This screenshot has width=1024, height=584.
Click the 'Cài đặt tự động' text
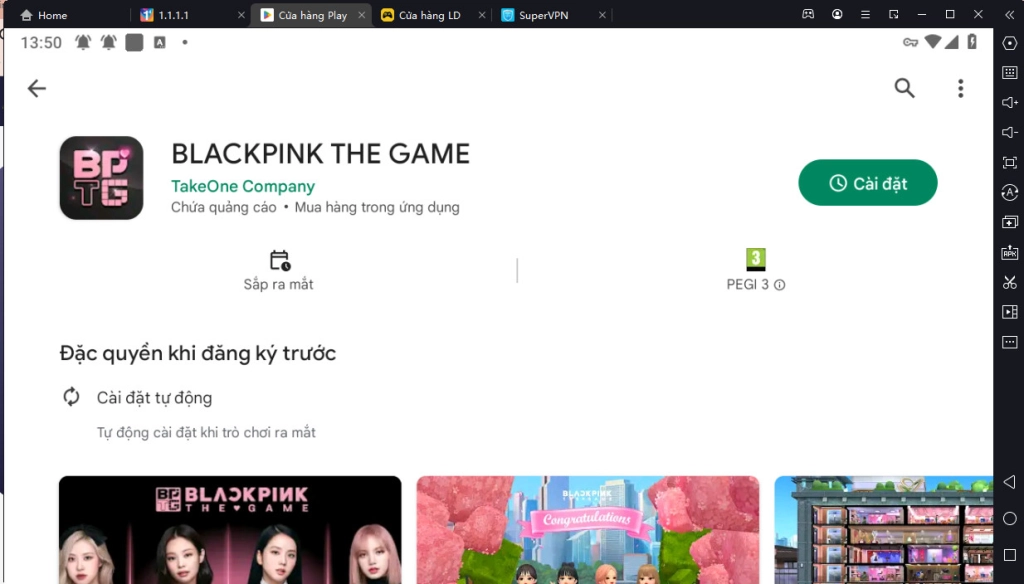click(x=154, y=398)
